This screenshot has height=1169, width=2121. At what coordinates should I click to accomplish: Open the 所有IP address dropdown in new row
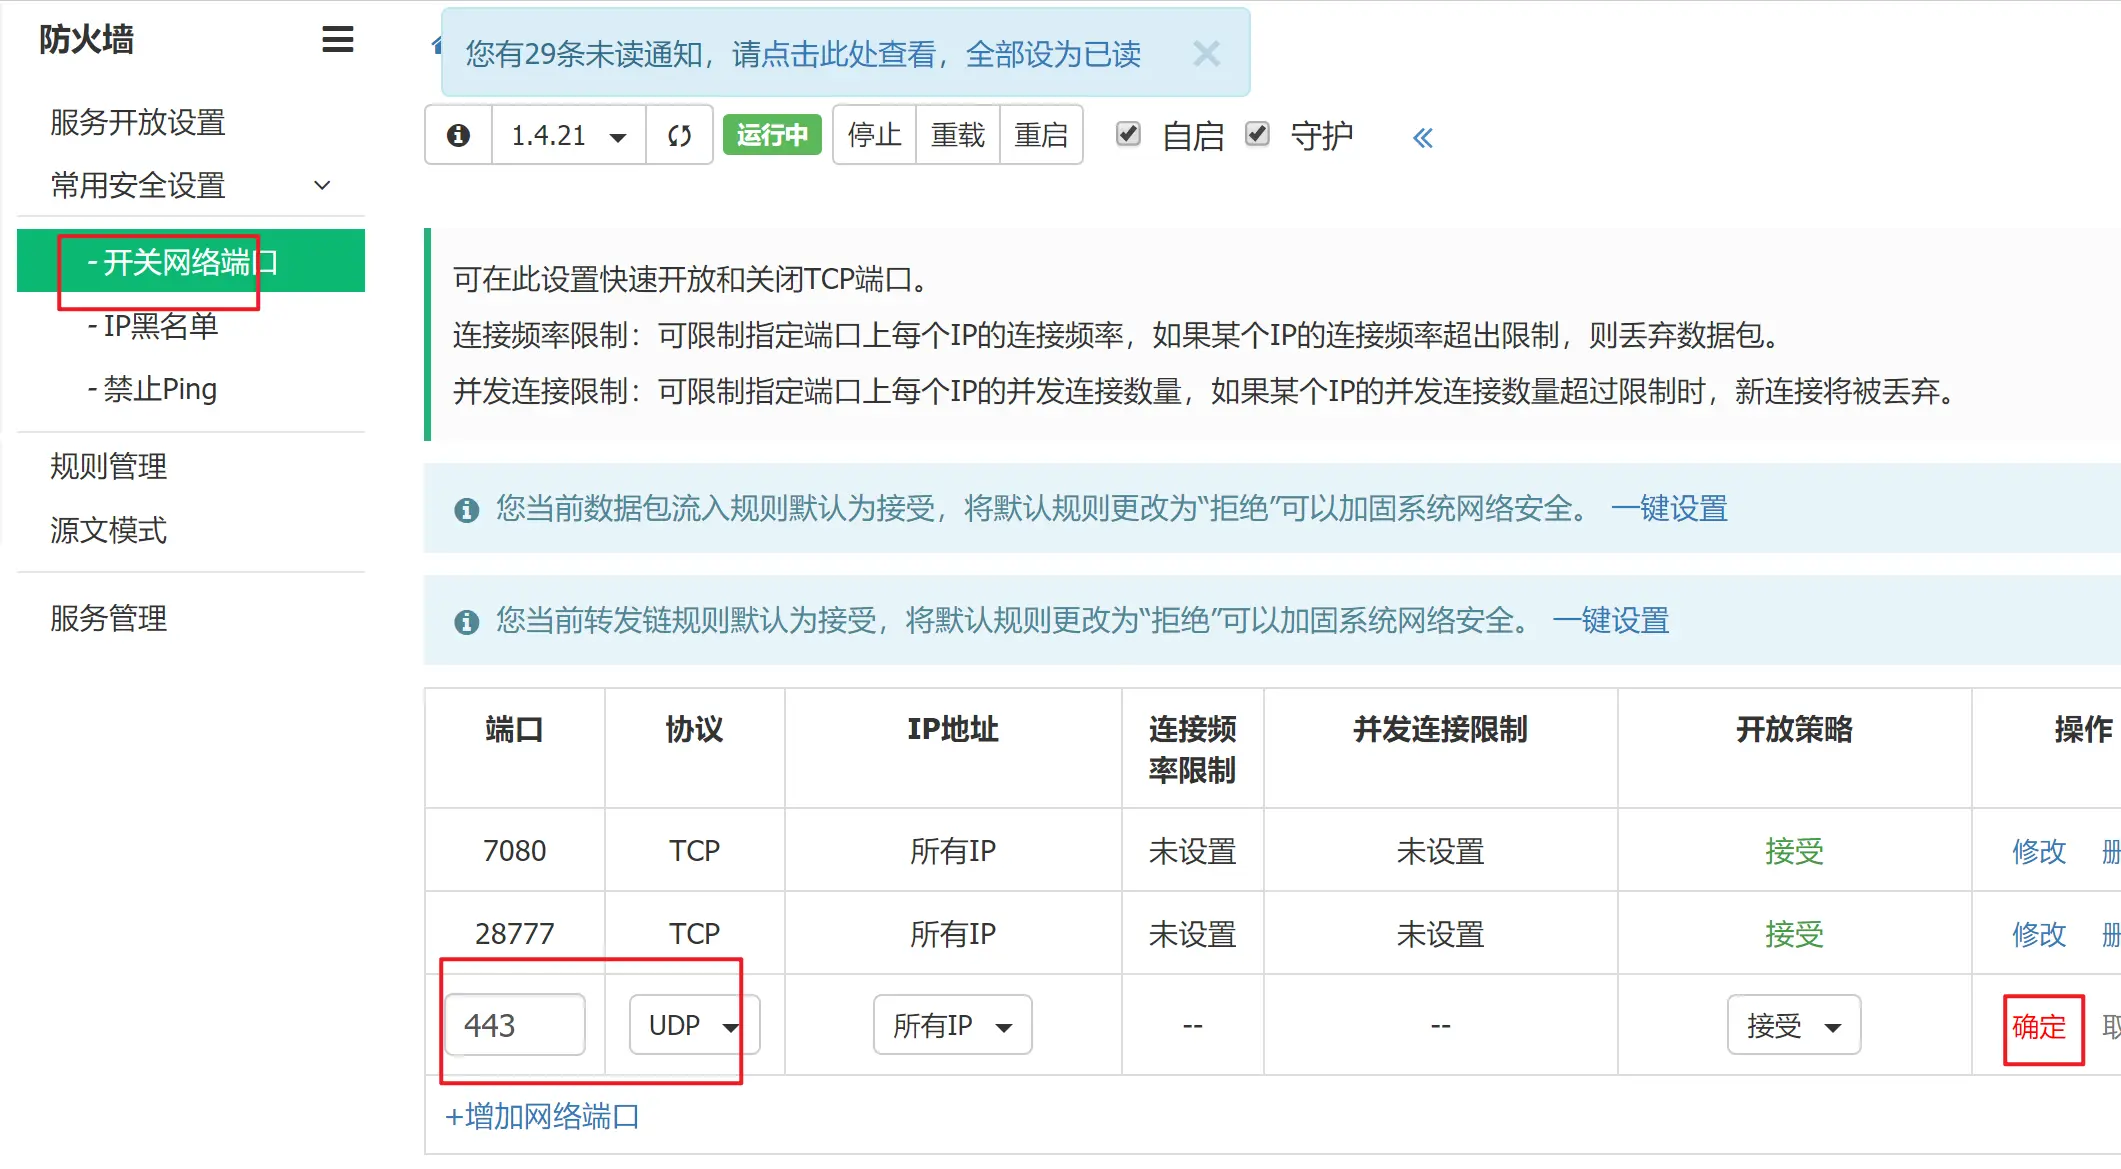point(951,1024)
